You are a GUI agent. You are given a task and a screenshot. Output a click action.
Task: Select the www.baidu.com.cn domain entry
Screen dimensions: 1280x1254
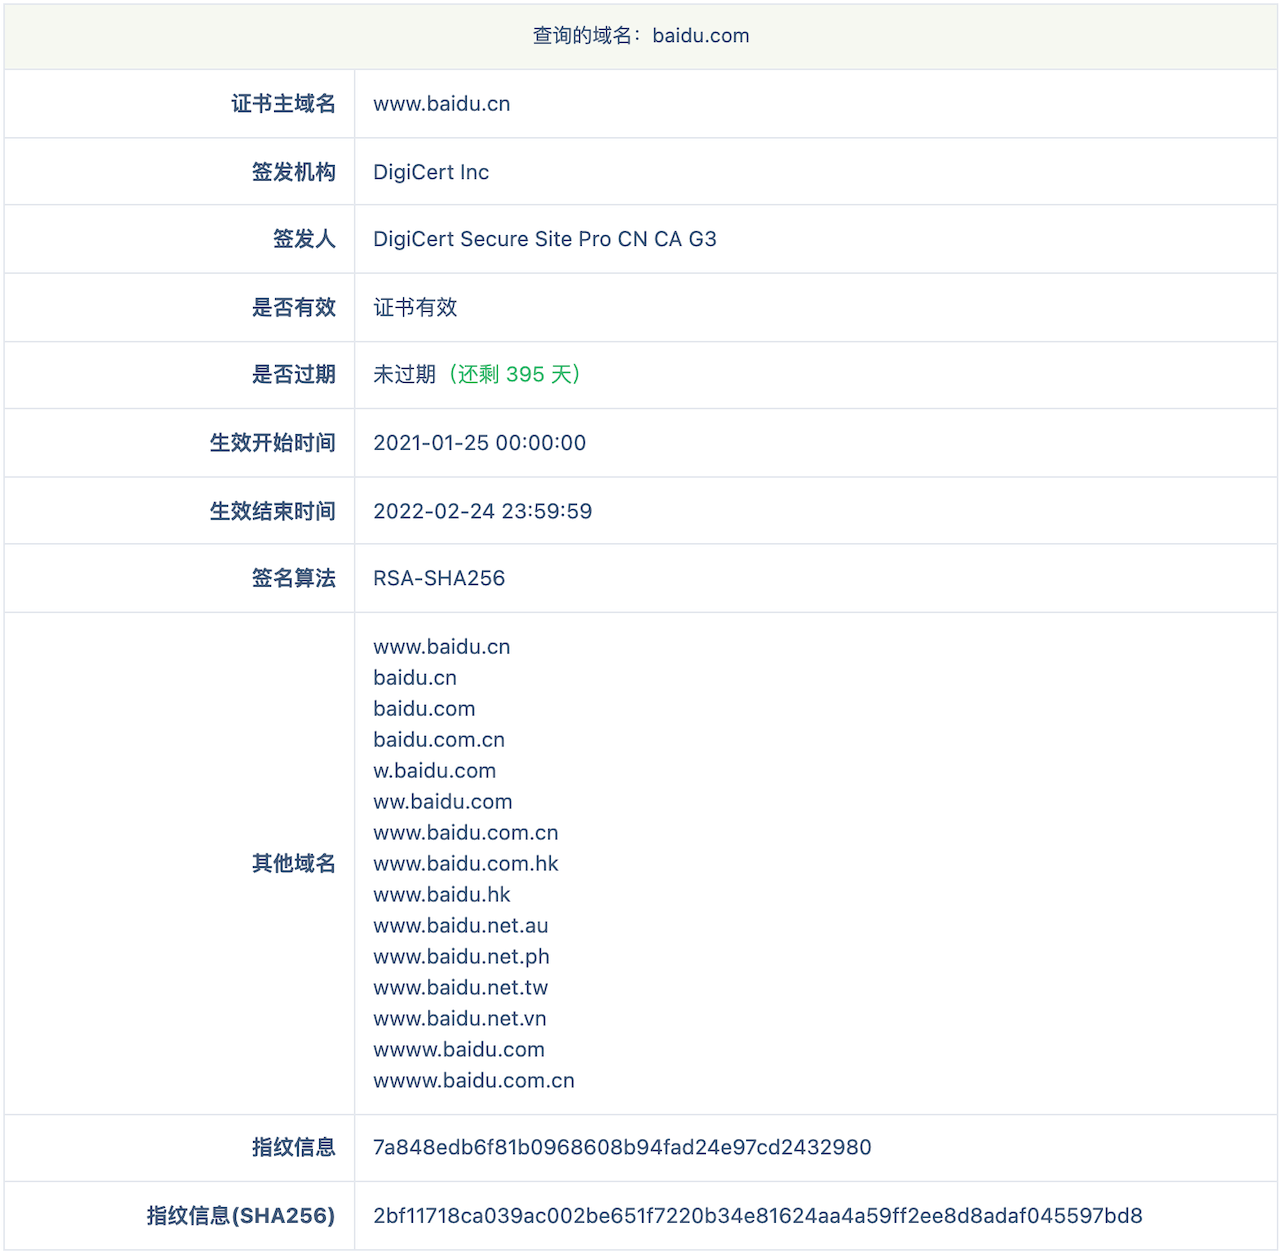(465, 832)
